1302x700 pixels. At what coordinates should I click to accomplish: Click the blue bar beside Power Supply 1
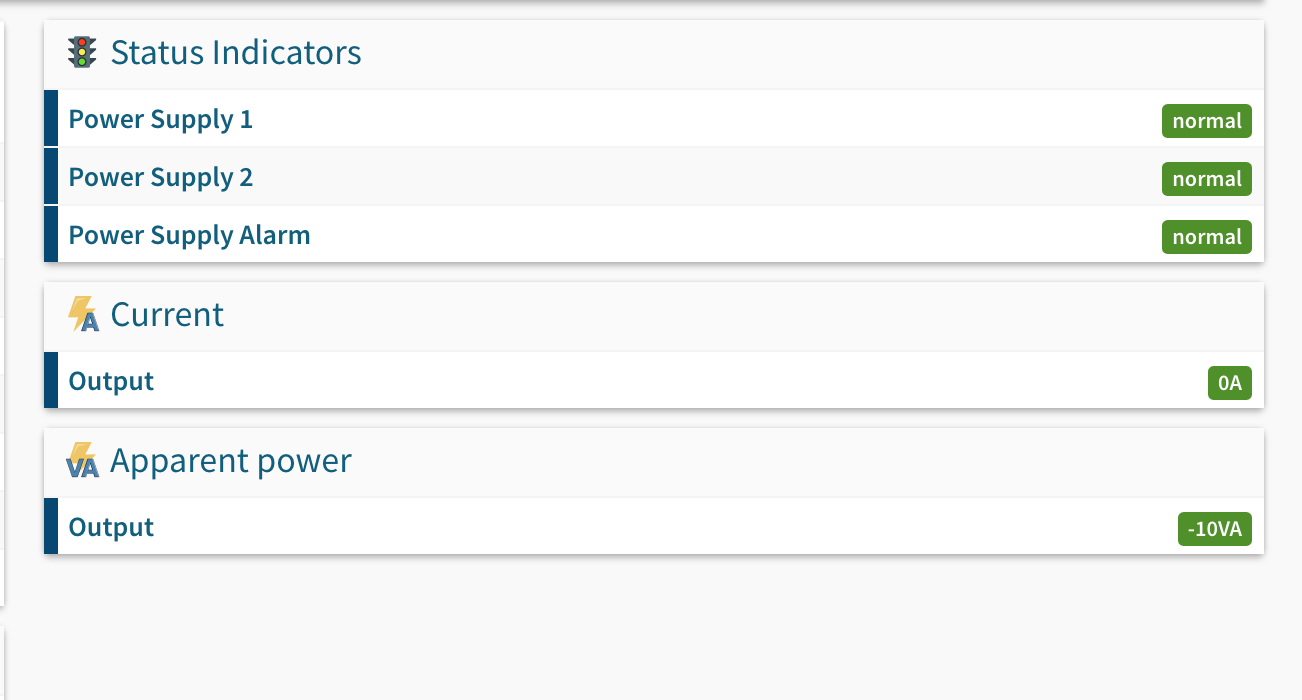[x=51, y=119]
